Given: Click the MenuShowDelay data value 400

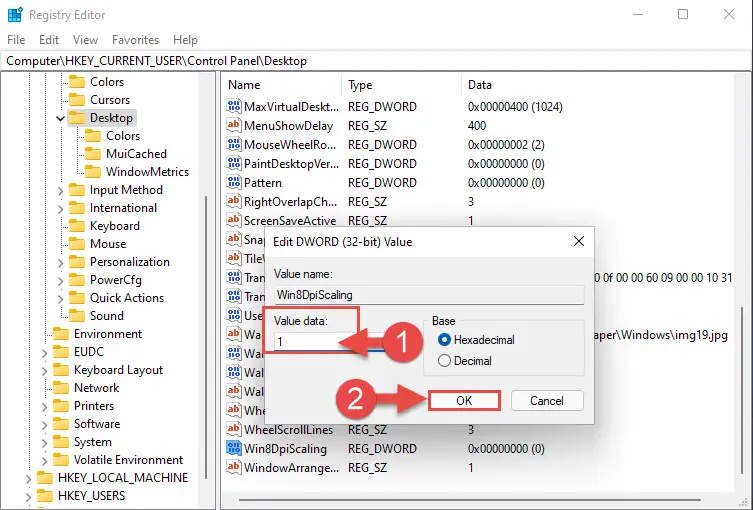Looking at the screenshot, I should 477,126.
